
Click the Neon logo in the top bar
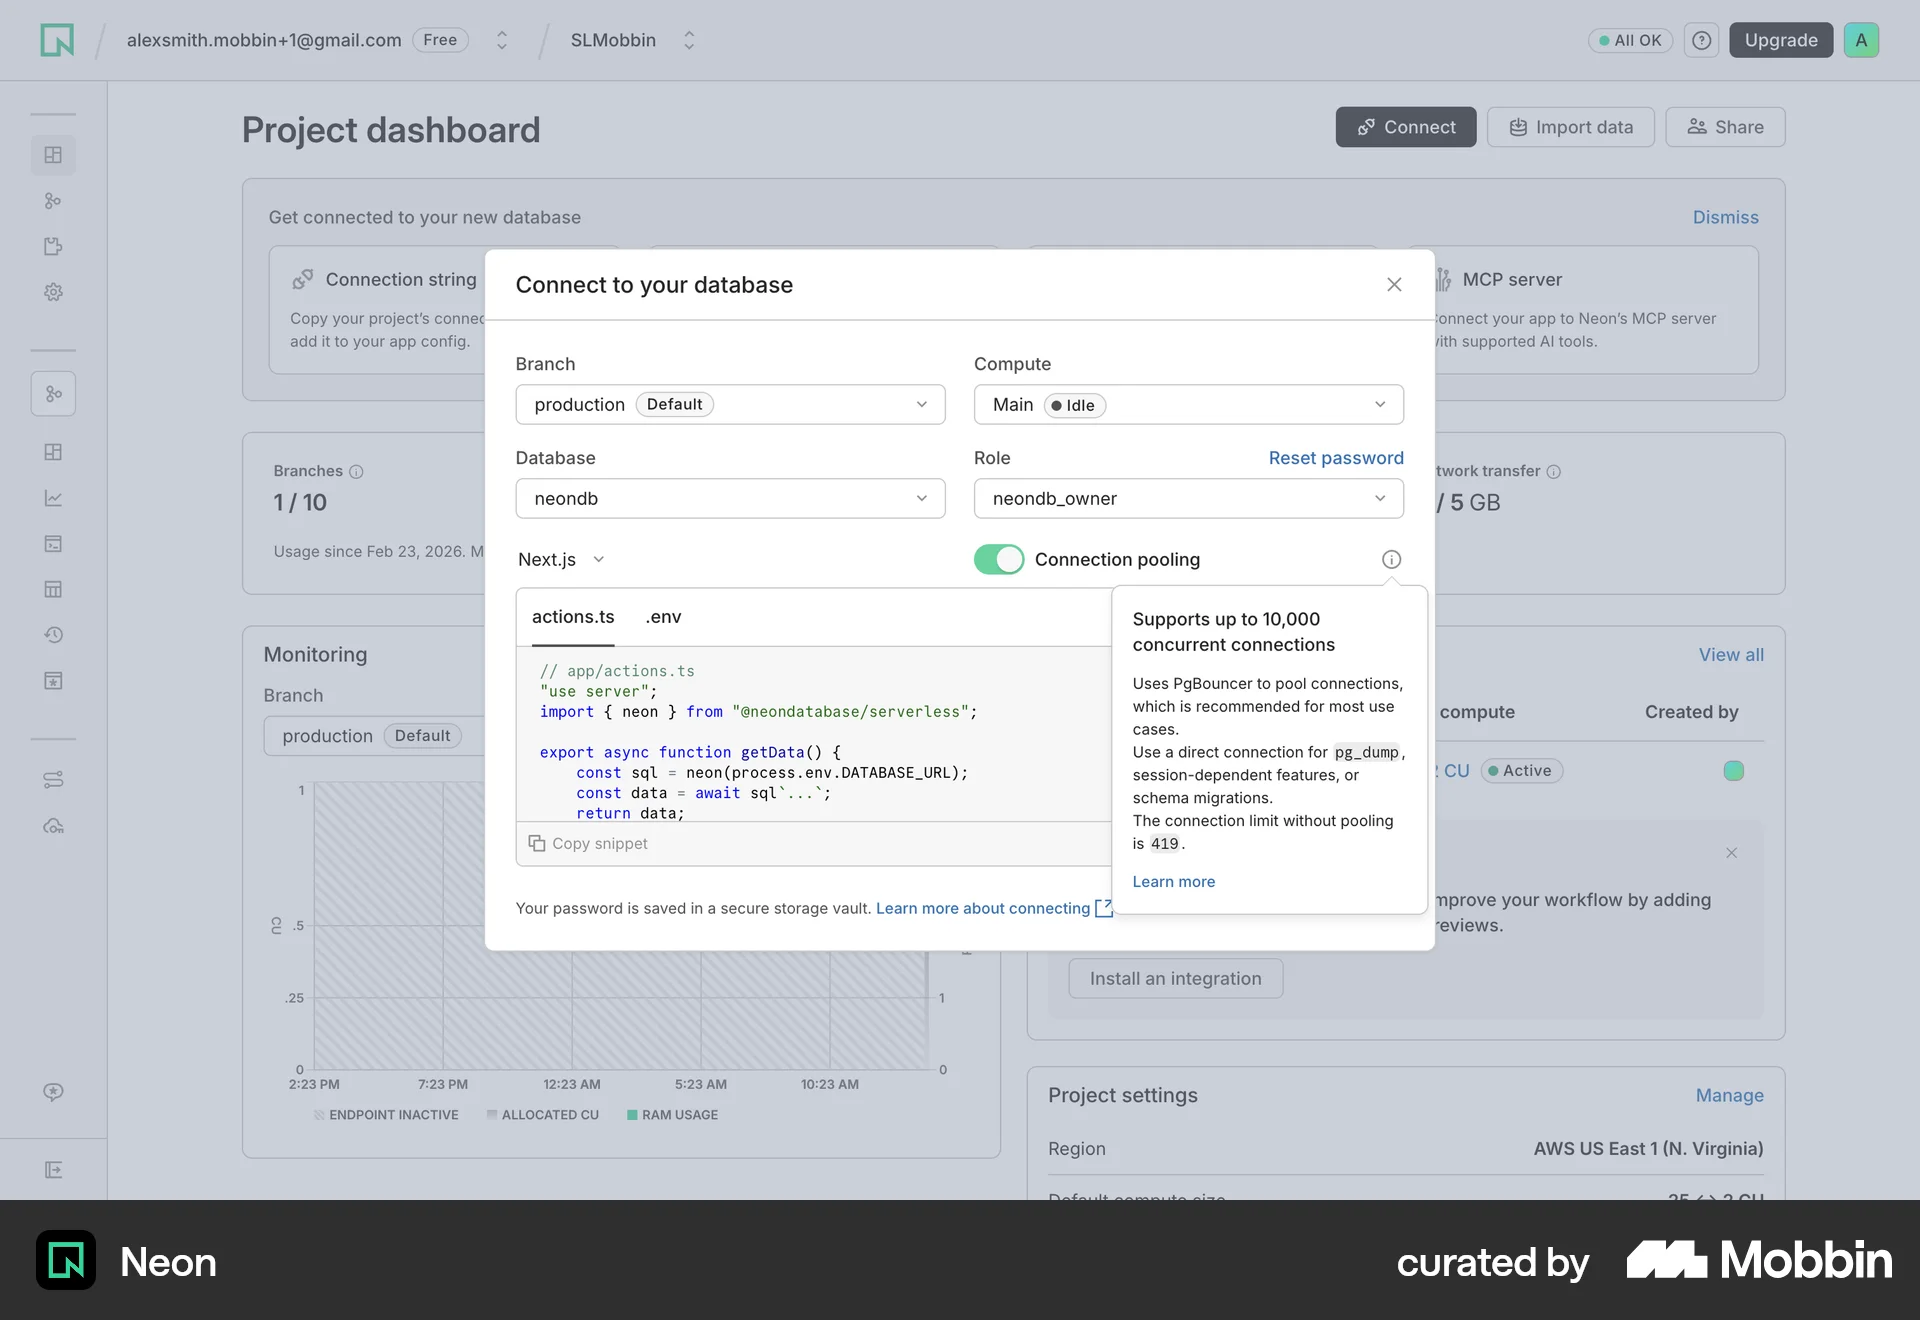(x=57, y=40)
